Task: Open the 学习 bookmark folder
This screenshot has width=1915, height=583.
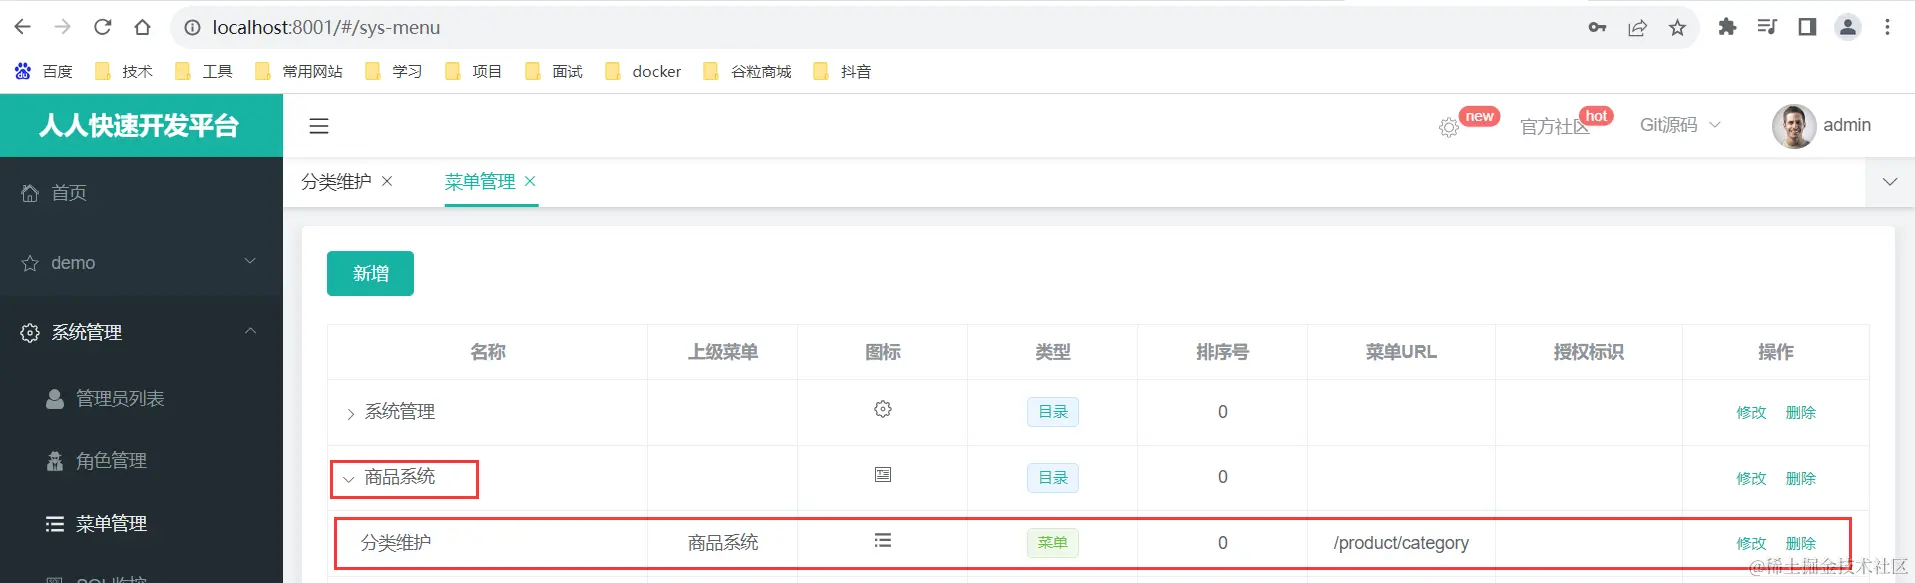Action: 393,71
